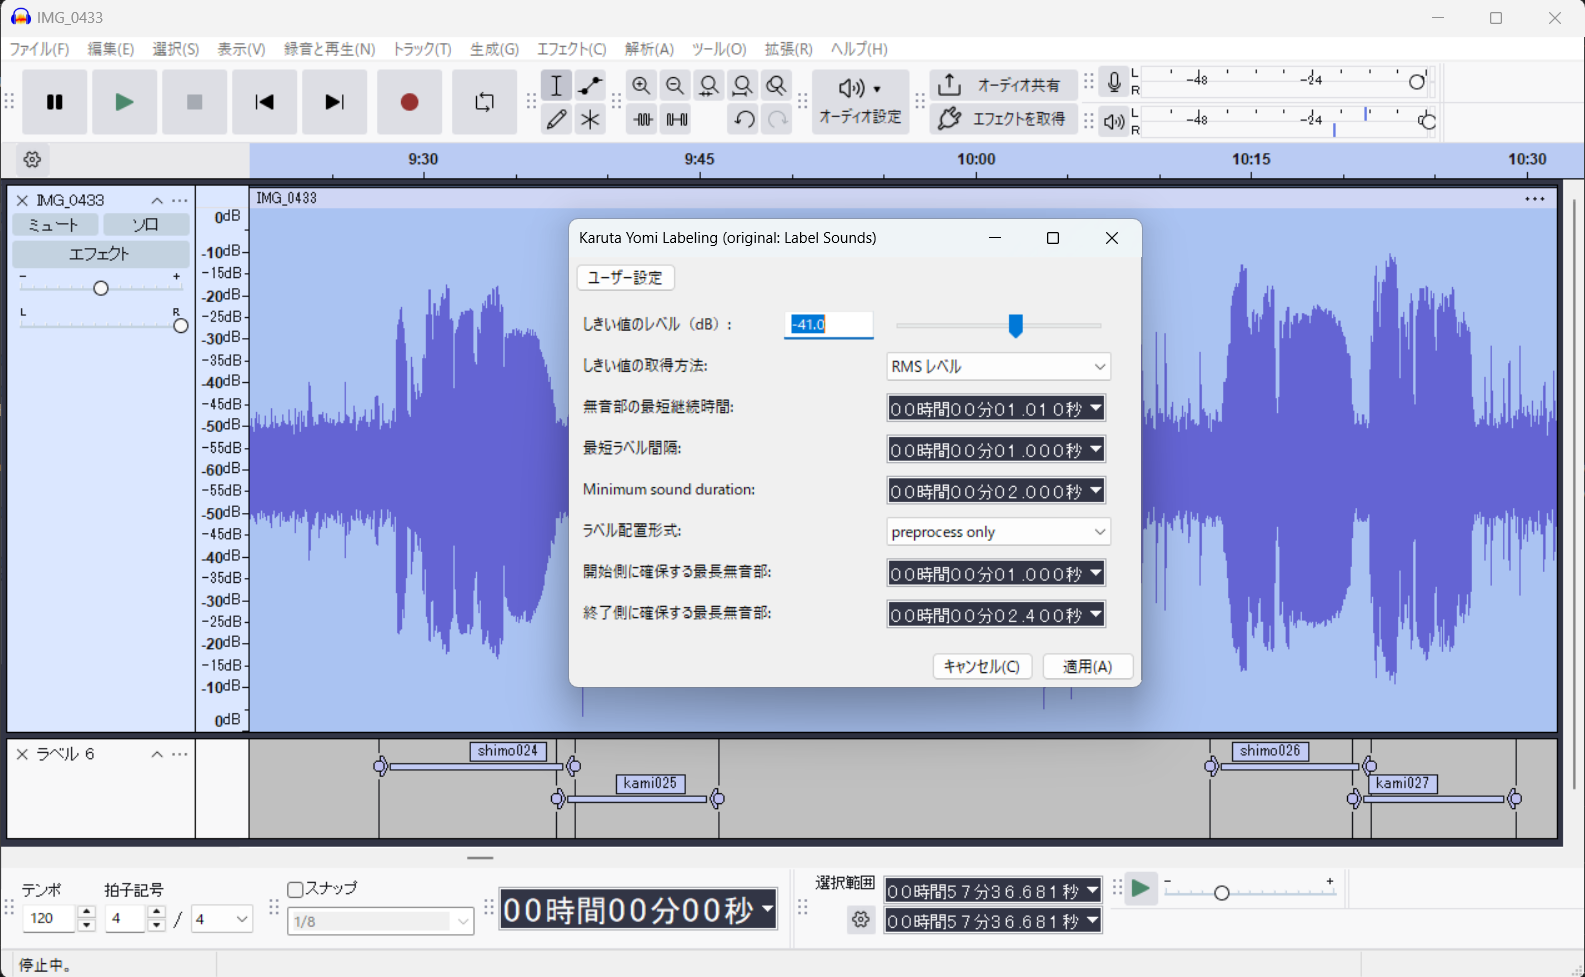
Task: Mute the IMG_0433 track with ミュート
Action: coord(55,225)
